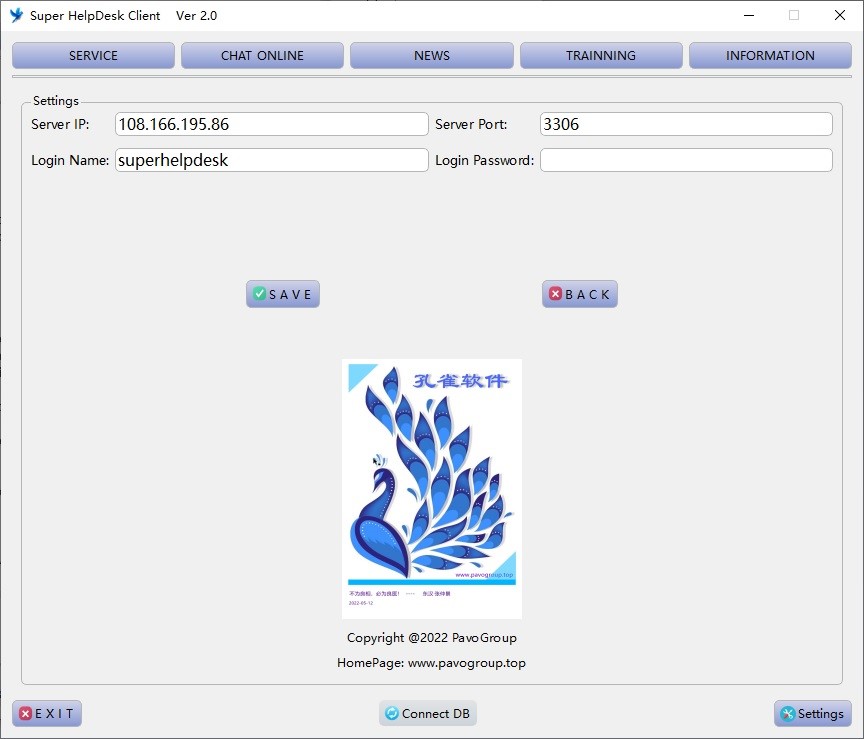The image size is (865, 739).
Task: Switch to the CHAT ONLINE tab
Action: (262, 56)
